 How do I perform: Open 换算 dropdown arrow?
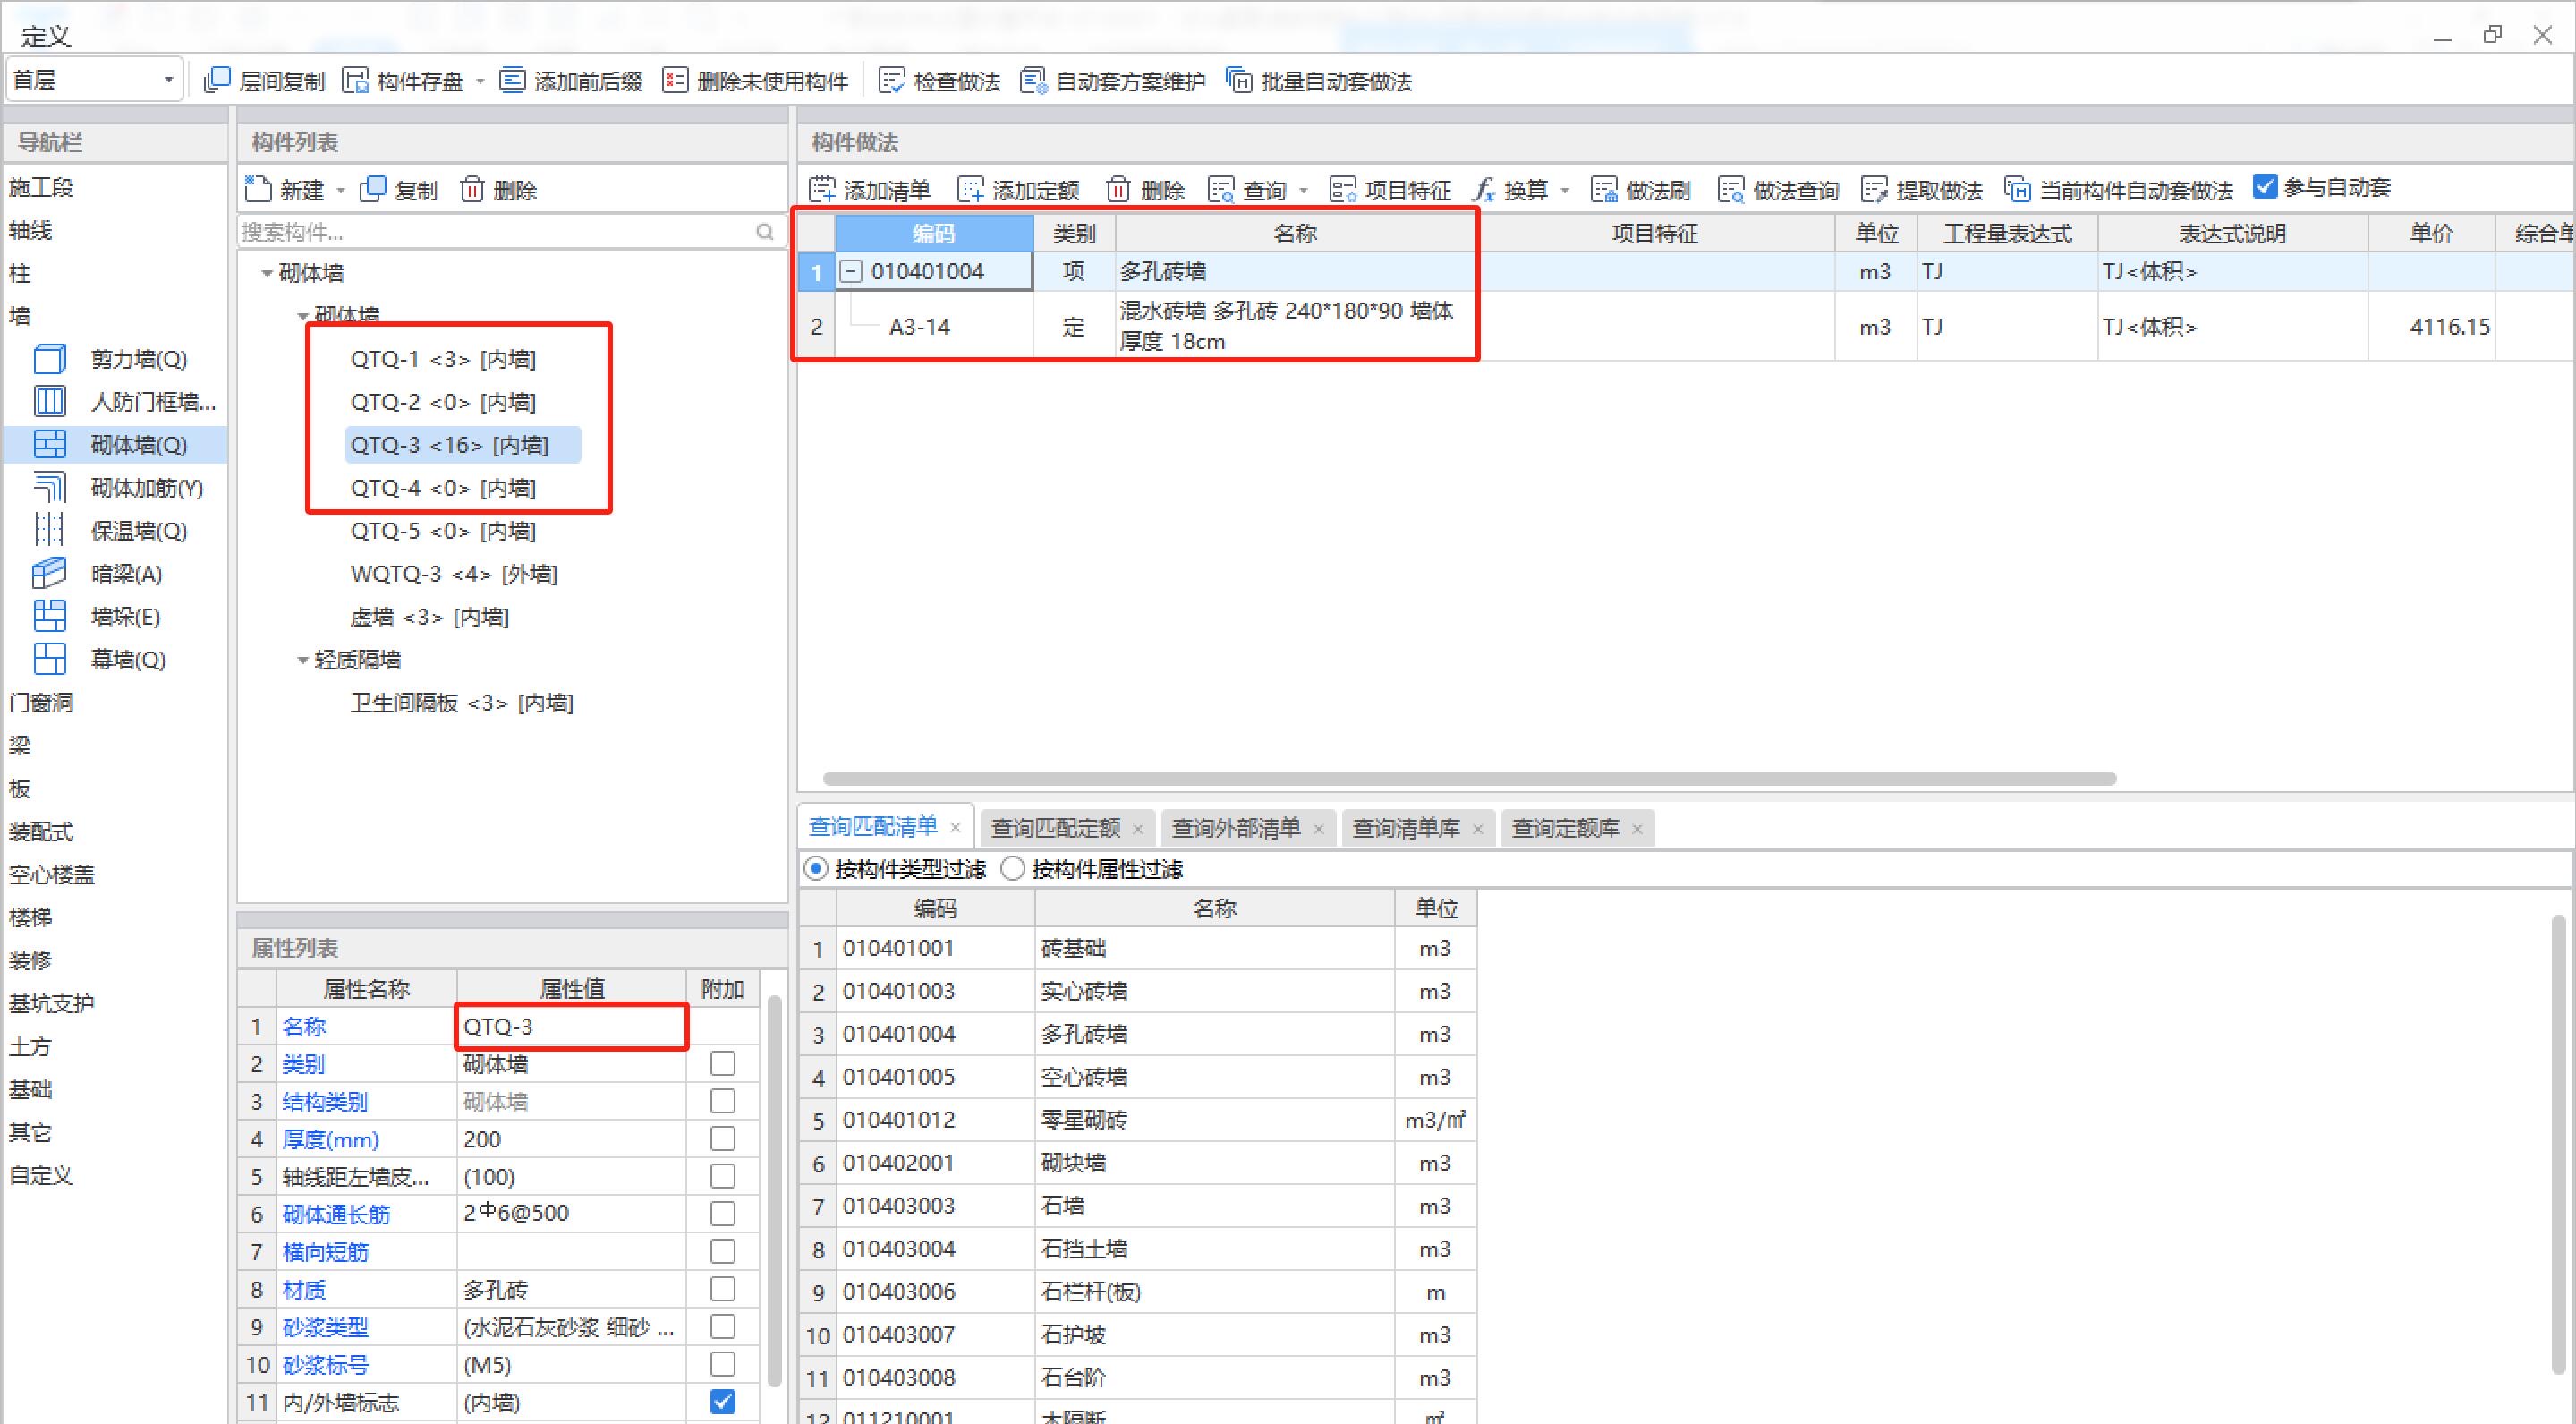pos(1565,190)
